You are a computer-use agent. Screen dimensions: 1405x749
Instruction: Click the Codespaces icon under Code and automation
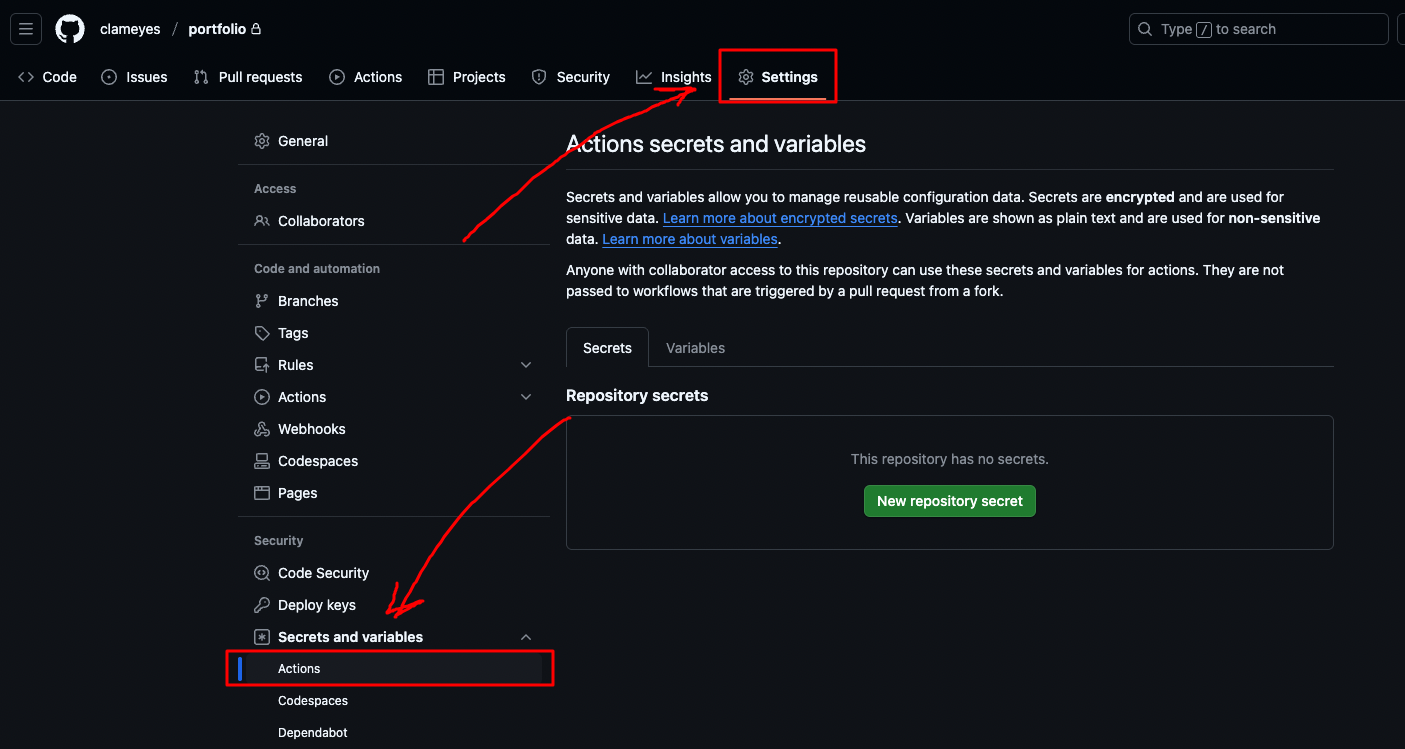[262, 461]
